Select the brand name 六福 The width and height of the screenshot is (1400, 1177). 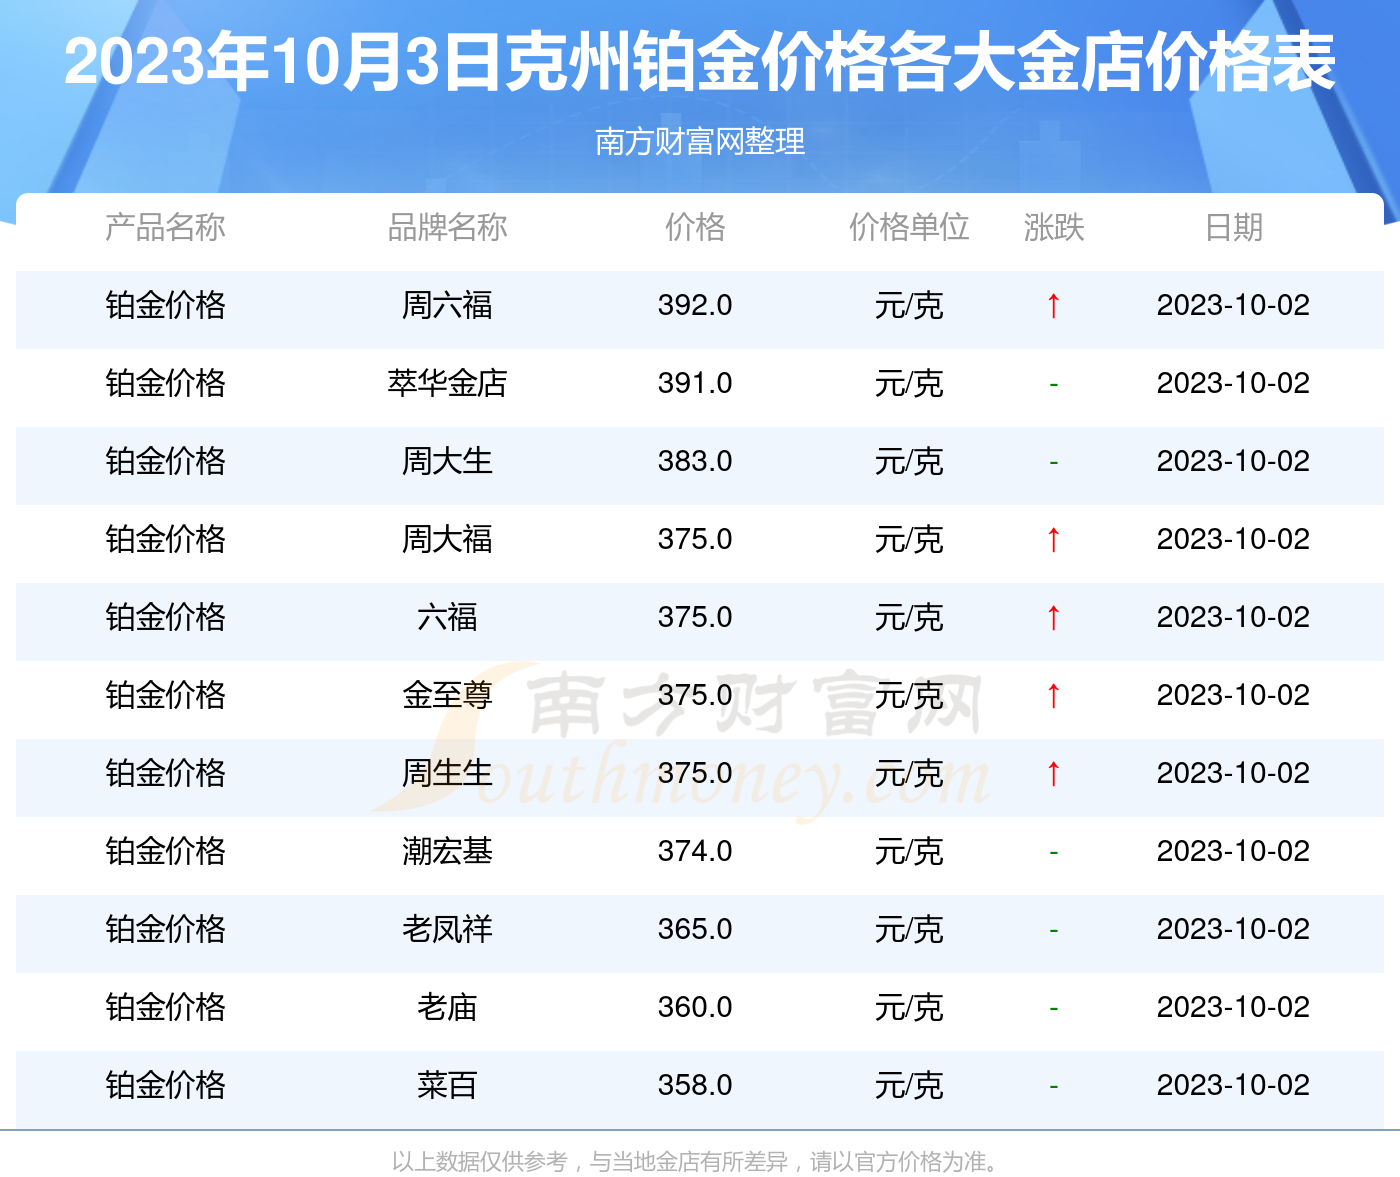(447, 618)
